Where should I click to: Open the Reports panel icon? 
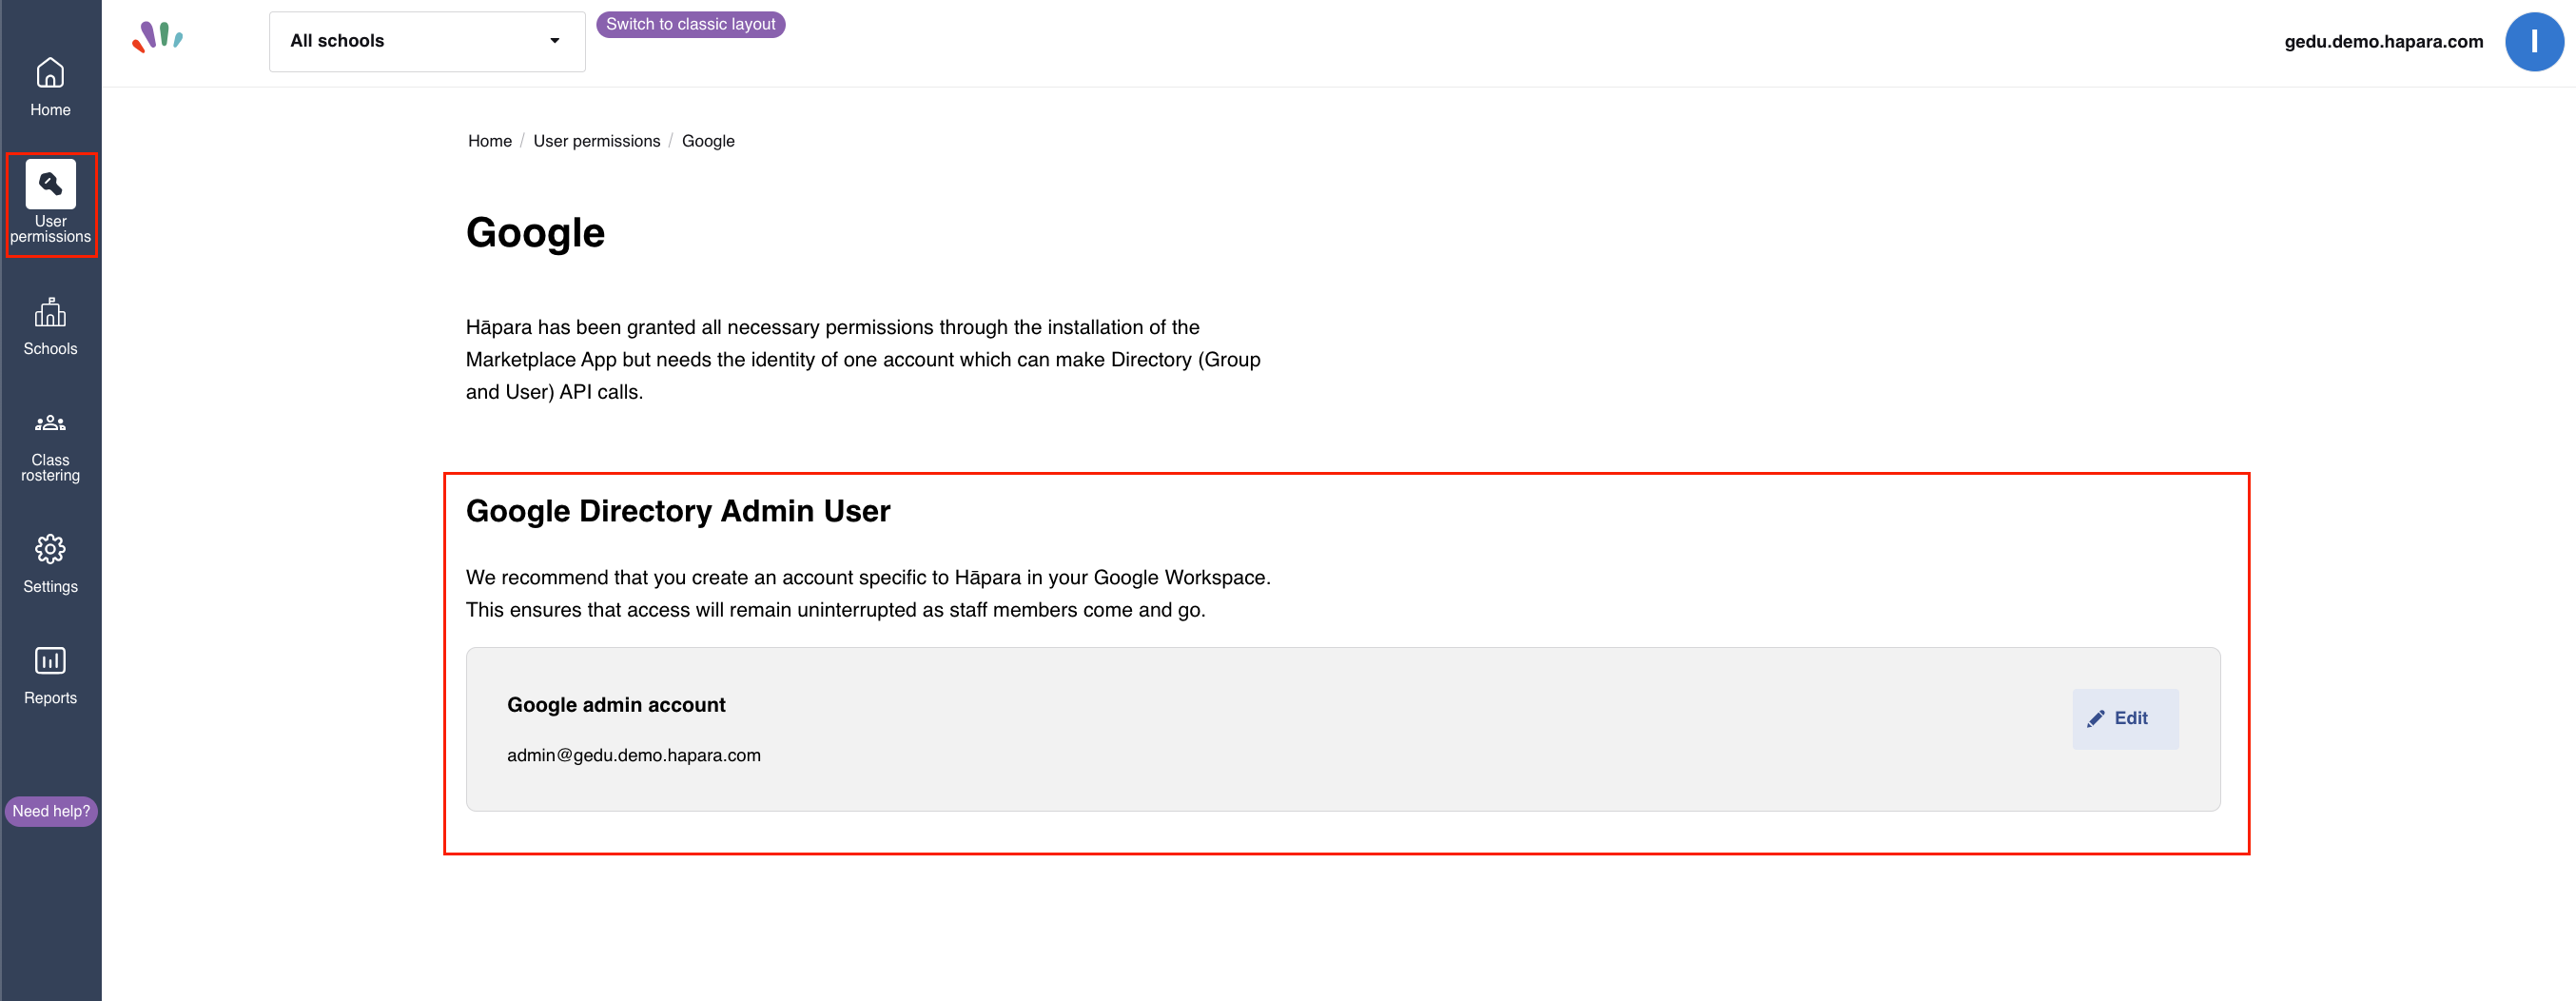(50, 674)
